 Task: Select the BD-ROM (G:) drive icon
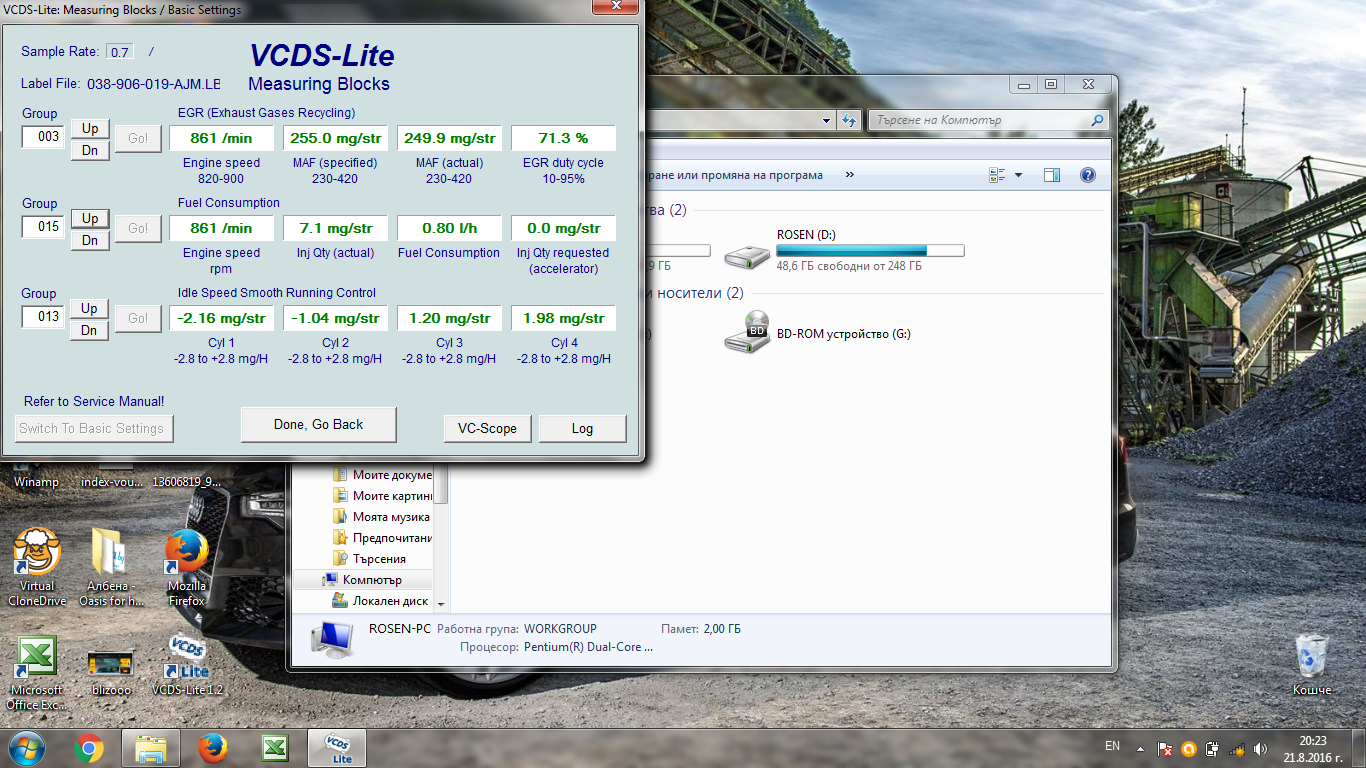747,332
